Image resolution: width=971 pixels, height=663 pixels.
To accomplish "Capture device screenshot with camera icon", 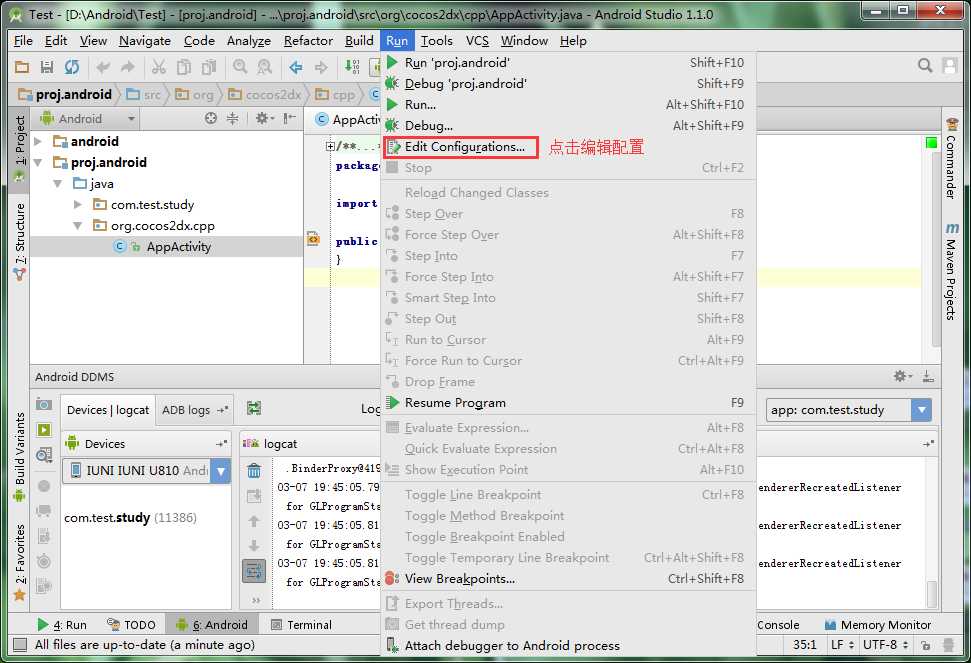I will tap(44, 404).
